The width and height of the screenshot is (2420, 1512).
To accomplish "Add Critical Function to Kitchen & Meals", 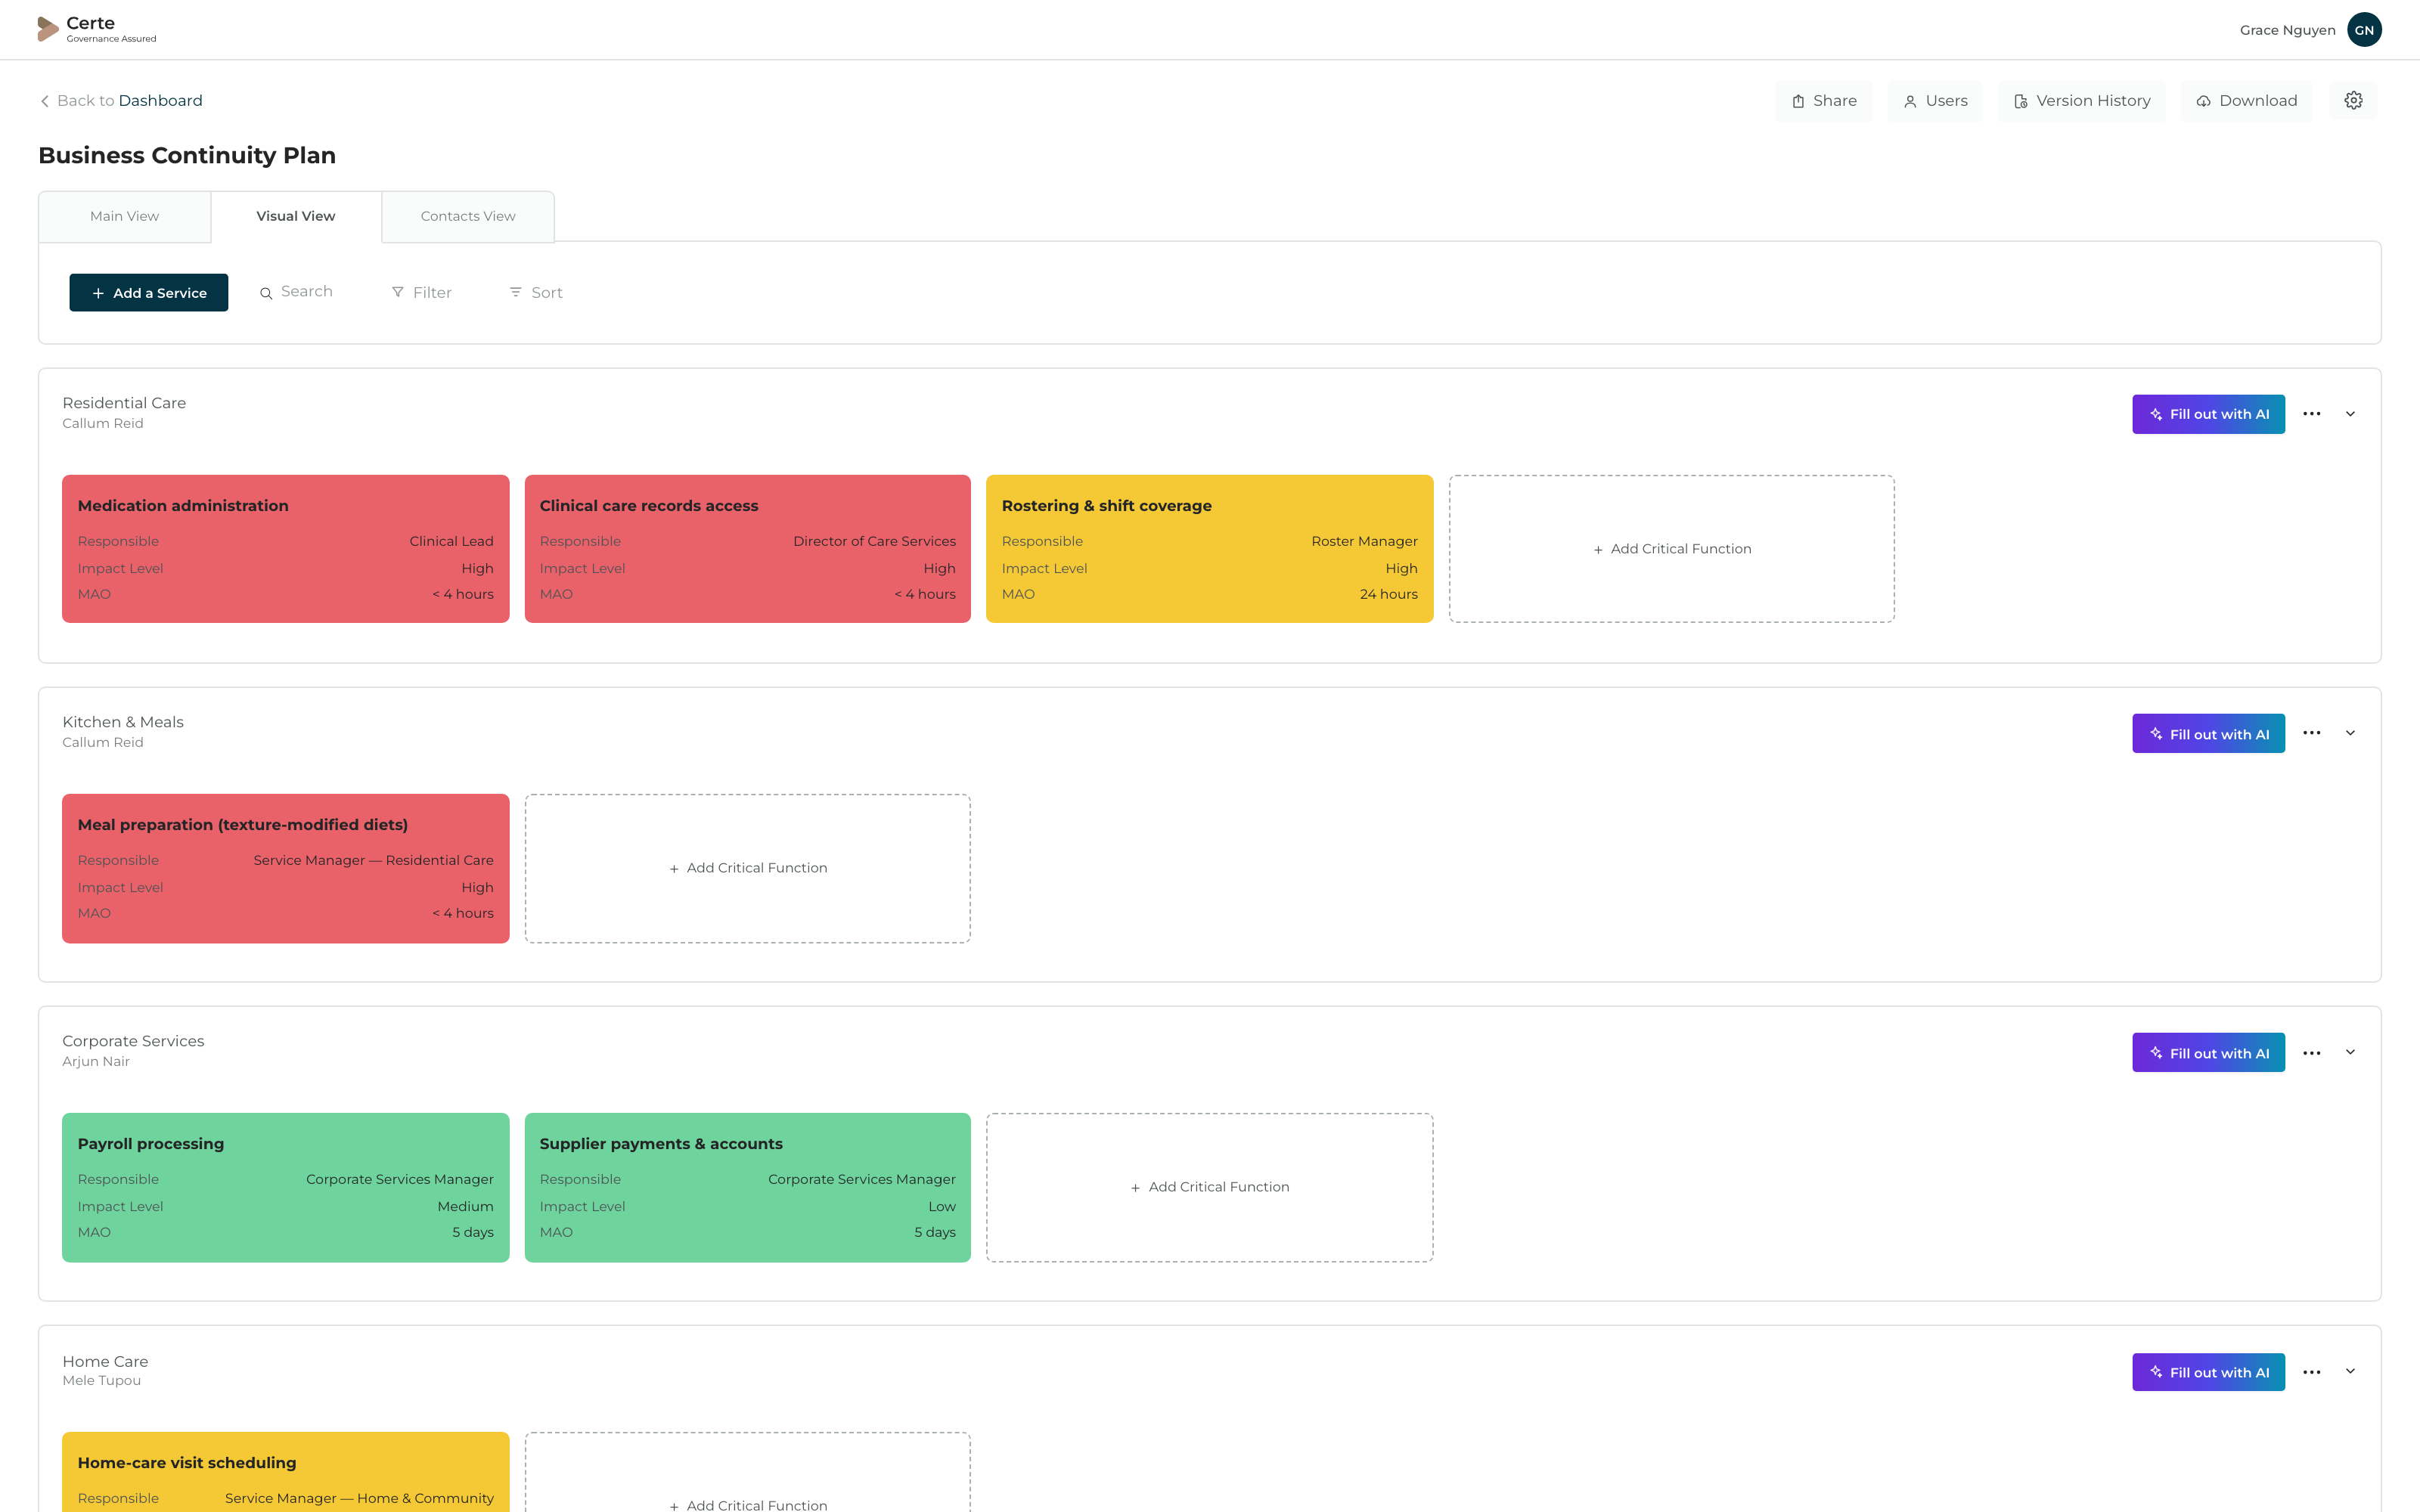I will [x=748, y=868].
